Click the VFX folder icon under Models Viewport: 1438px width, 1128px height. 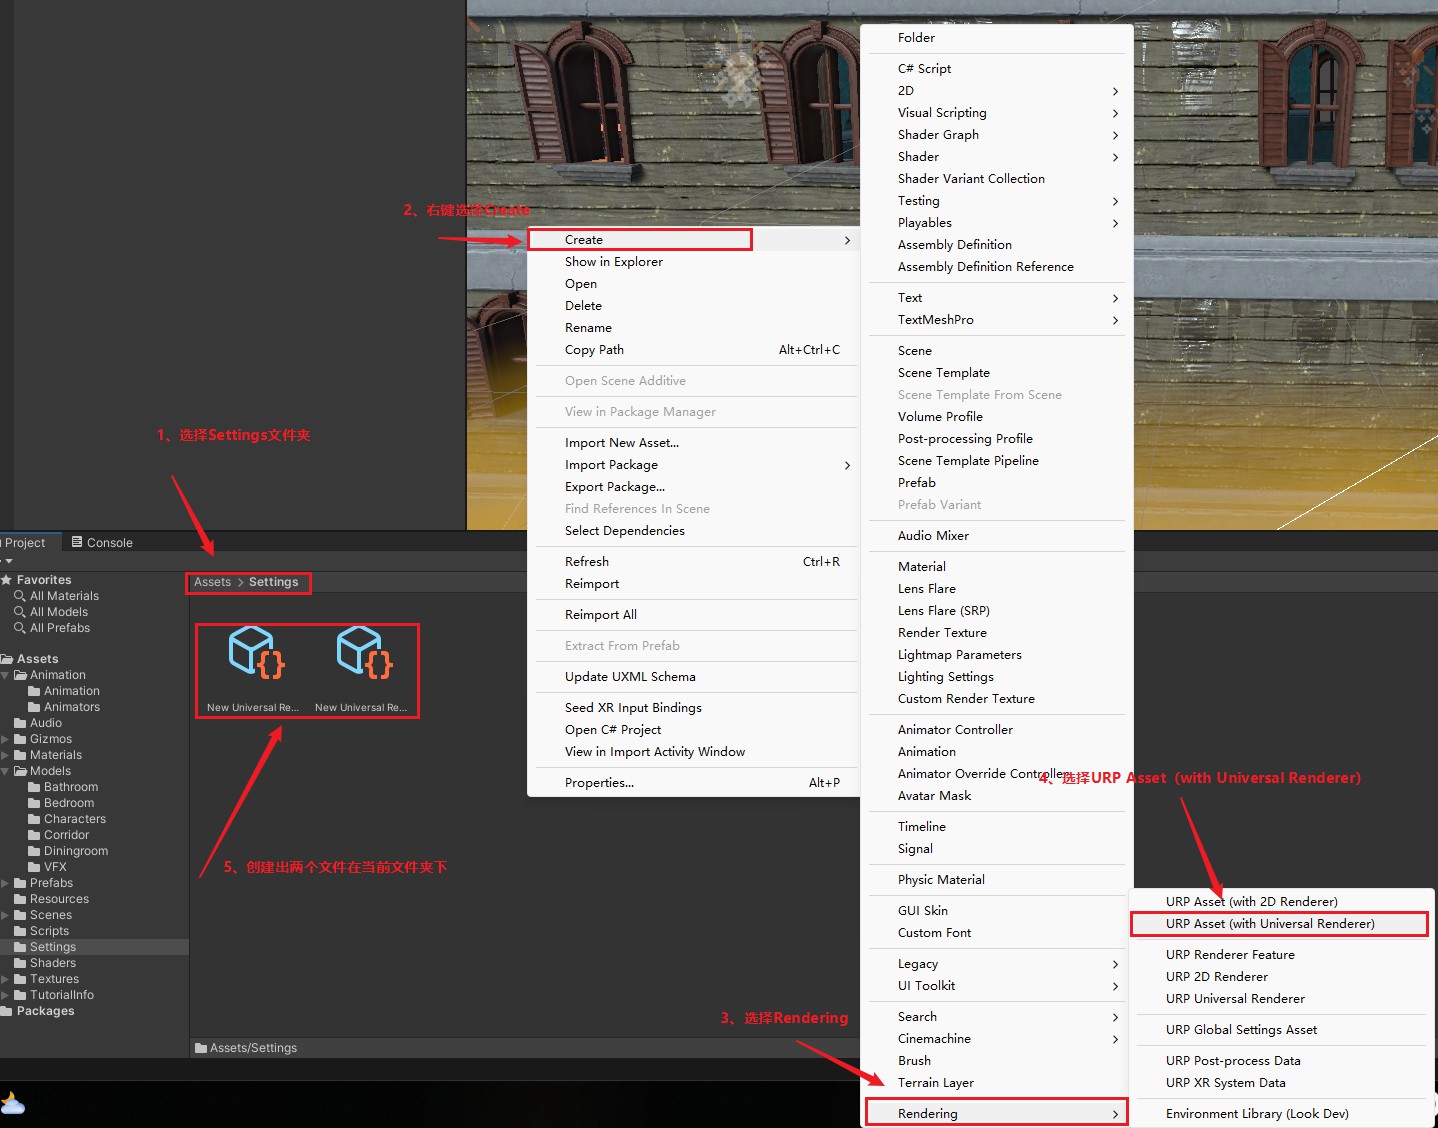34,867
